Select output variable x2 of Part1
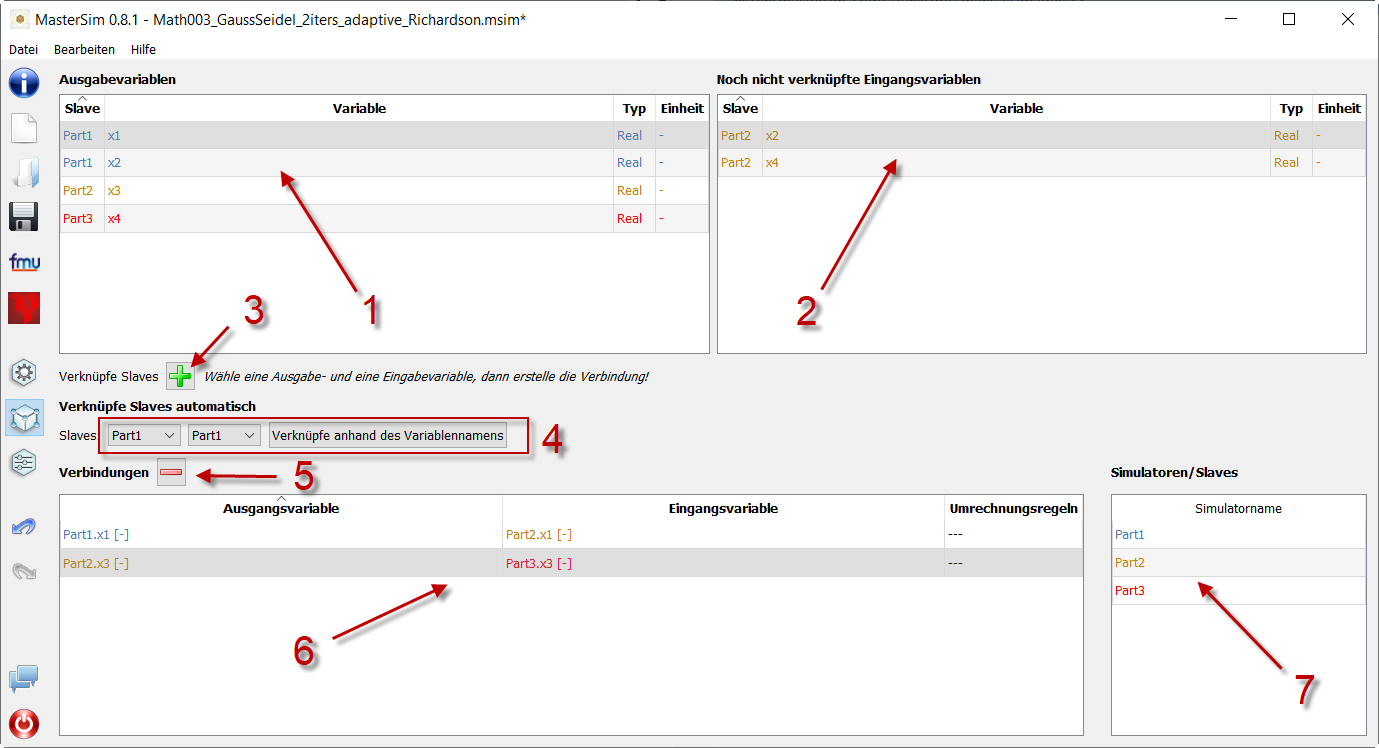This screenshot has width=1379, height=748. click(x=384, y=163)
